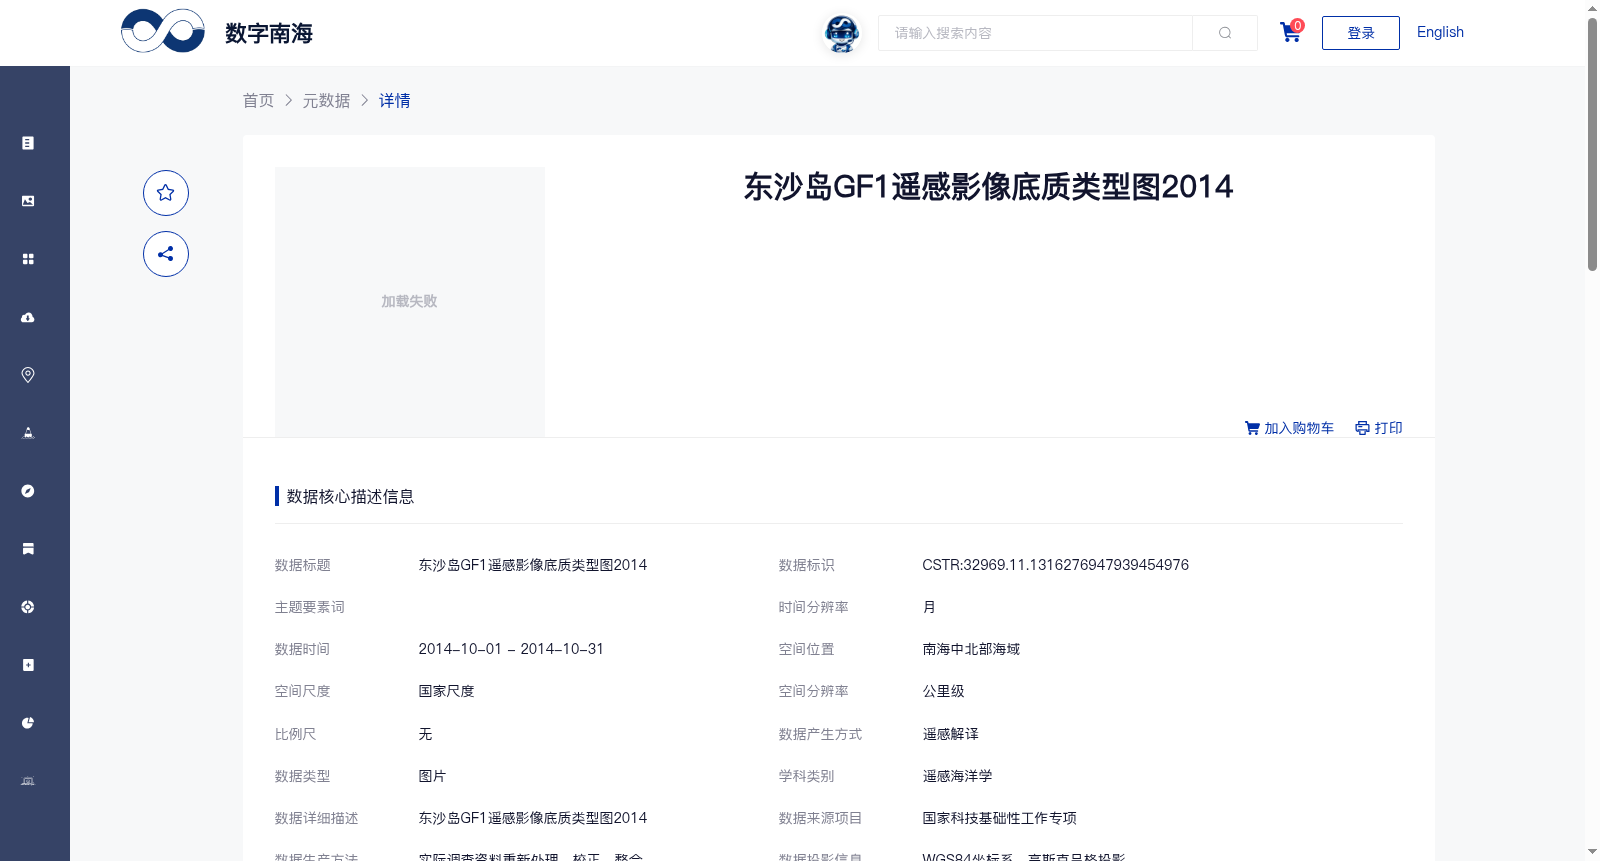Click the value 遥感海洋学
Image resolution: width=1600 pixels, height=861 pixels.
[957, 776]
